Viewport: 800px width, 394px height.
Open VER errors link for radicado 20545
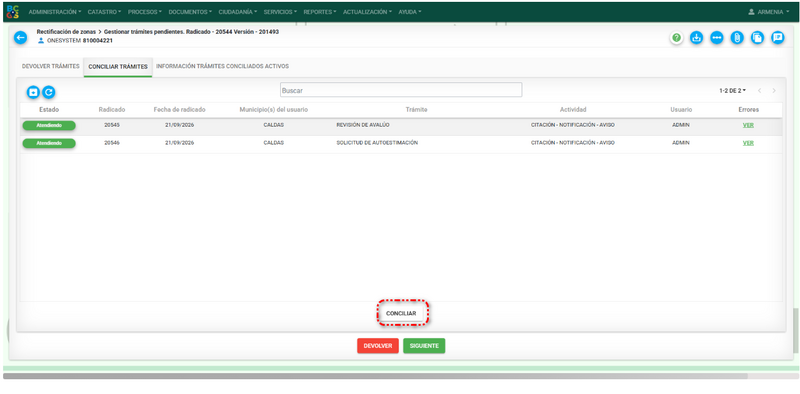748,126
